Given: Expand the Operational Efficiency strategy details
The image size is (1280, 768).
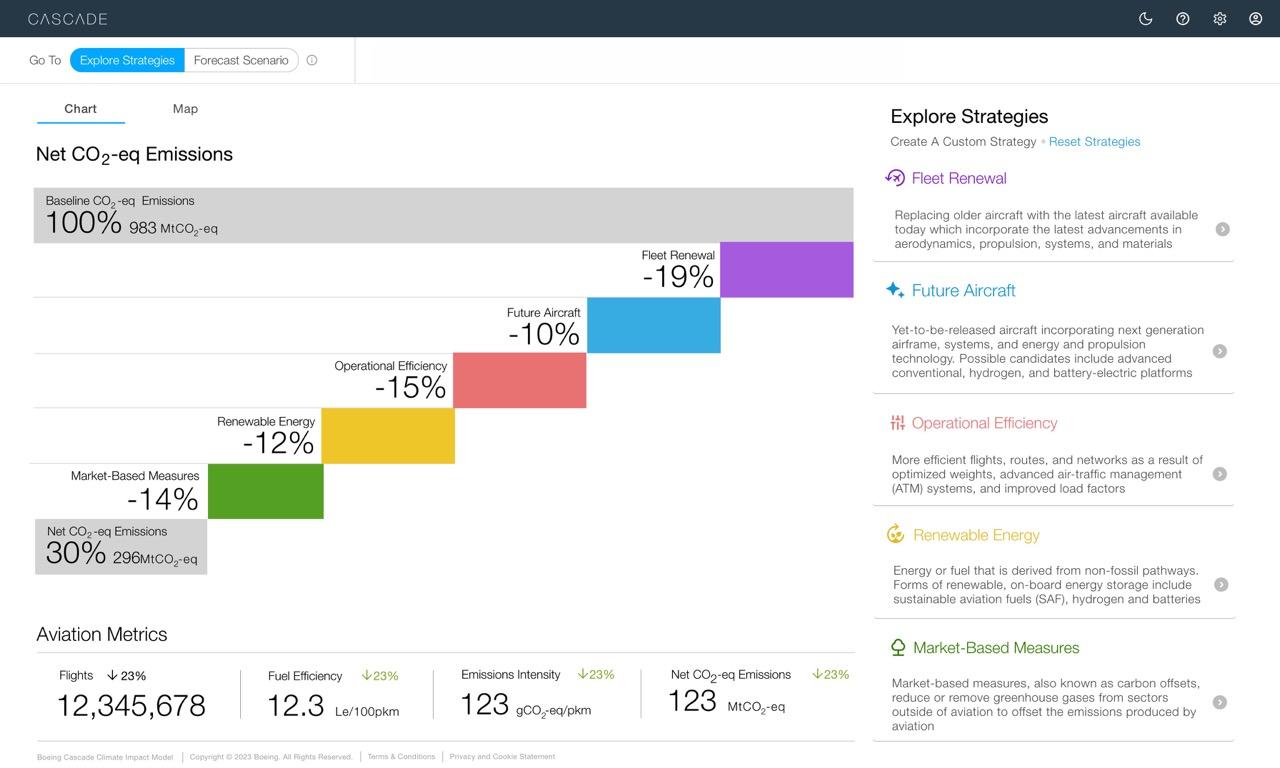Looking at the screenshot, I should click(1221, 474).
